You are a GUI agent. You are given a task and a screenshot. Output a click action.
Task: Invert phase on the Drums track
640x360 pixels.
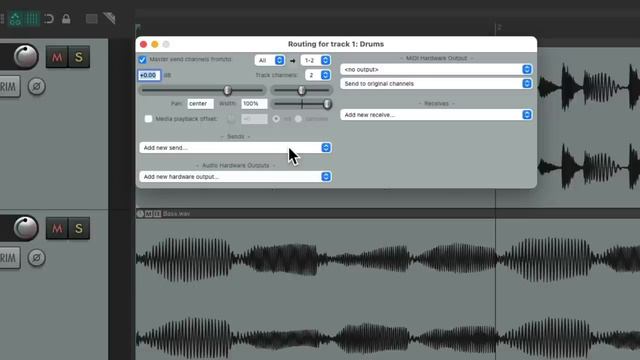(x=36, y=87)
